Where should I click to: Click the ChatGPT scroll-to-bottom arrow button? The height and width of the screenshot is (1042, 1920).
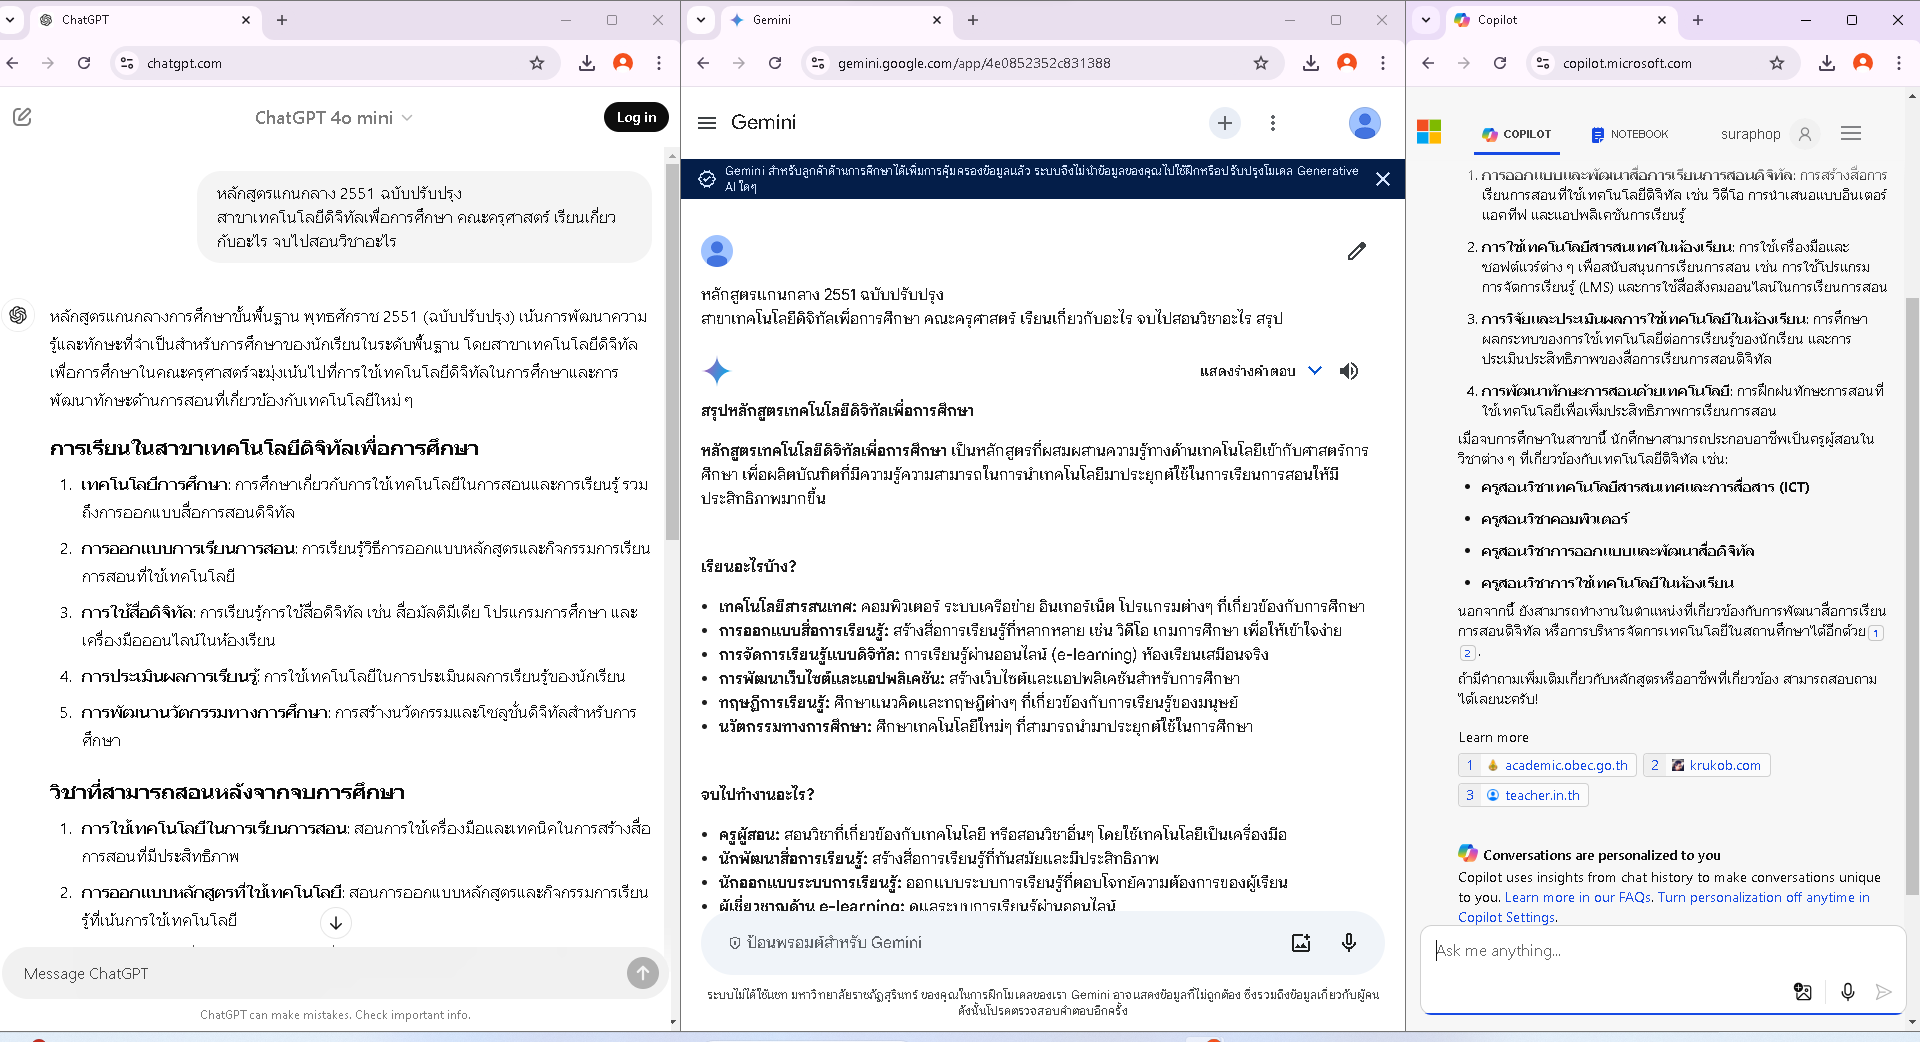tap(336, 922)
